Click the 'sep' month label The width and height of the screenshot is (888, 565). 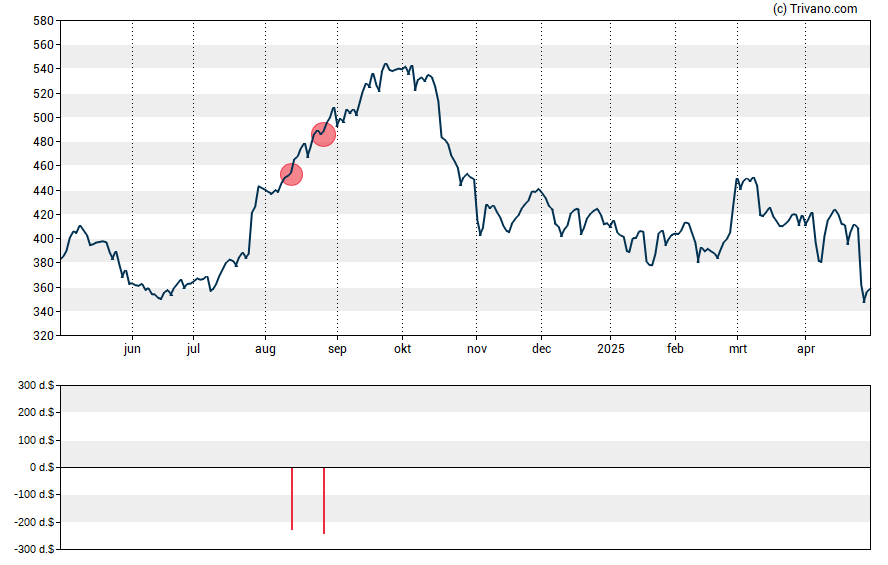click(x=338, y=349)
